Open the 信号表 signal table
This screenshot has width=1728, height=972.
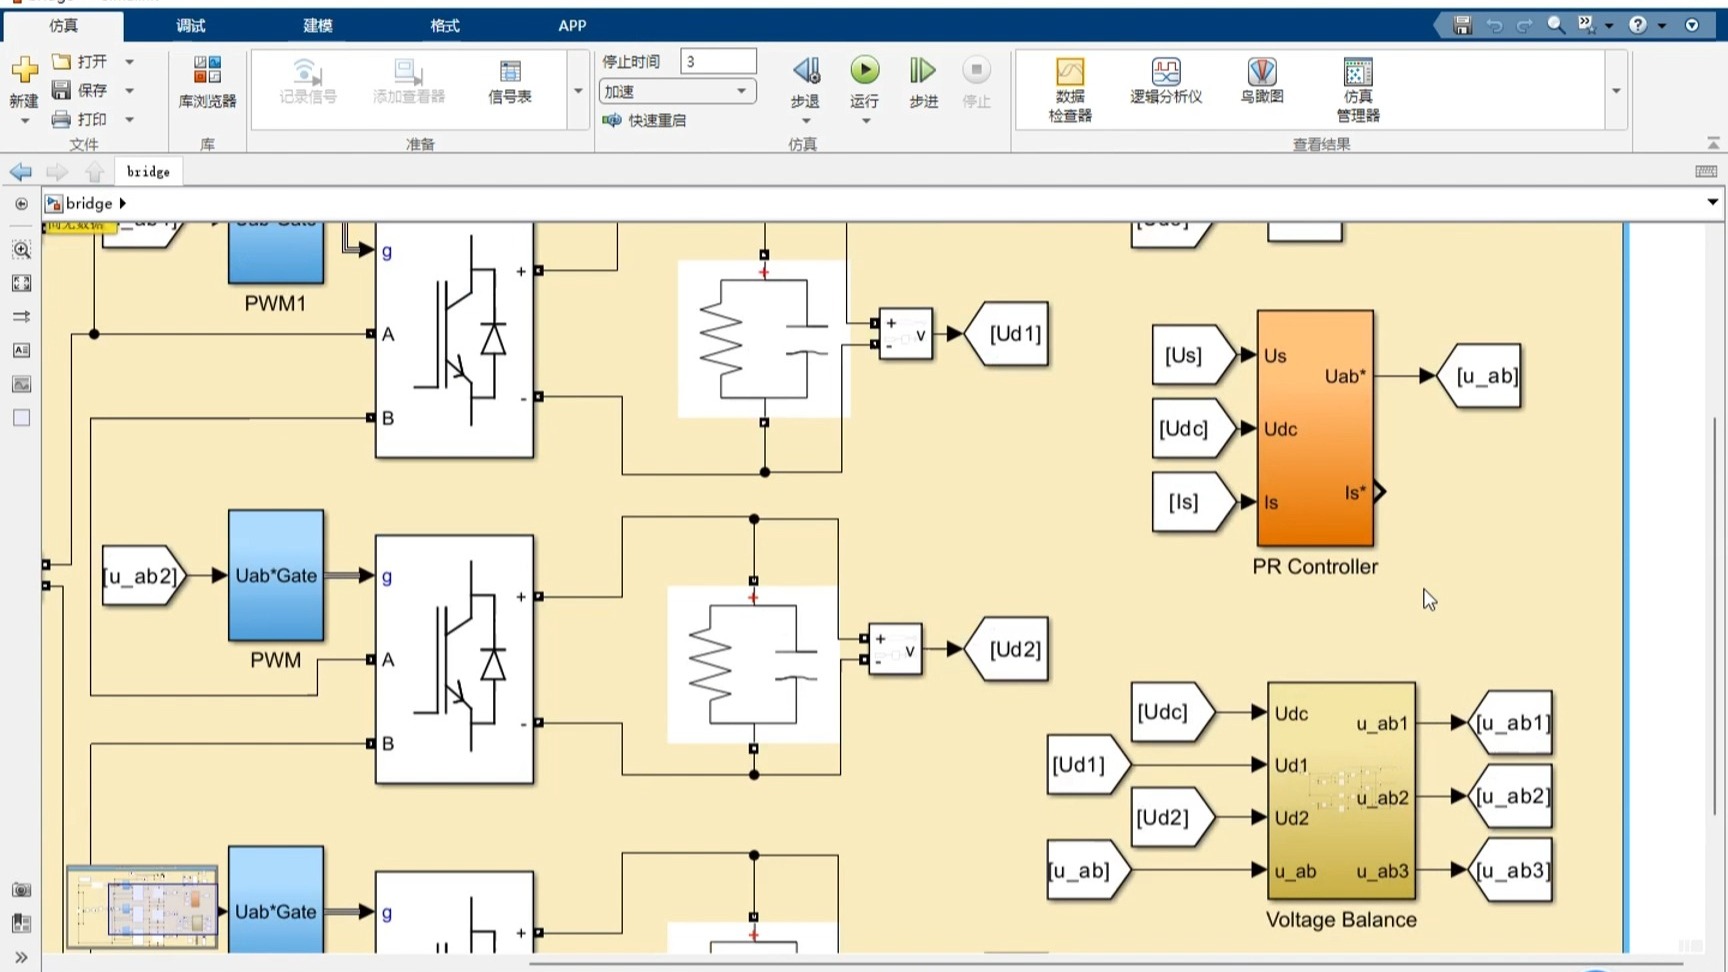(x=510, y=85)
